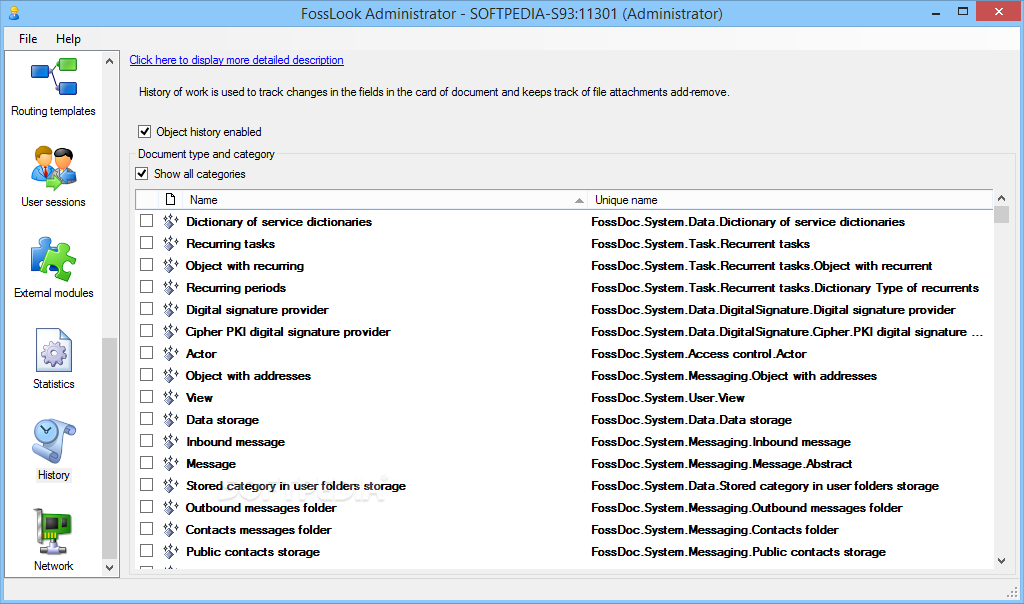Click the link to display detailed description
Image resolution: width=1024 pixels, height=604 pixels.
point(236,60)
